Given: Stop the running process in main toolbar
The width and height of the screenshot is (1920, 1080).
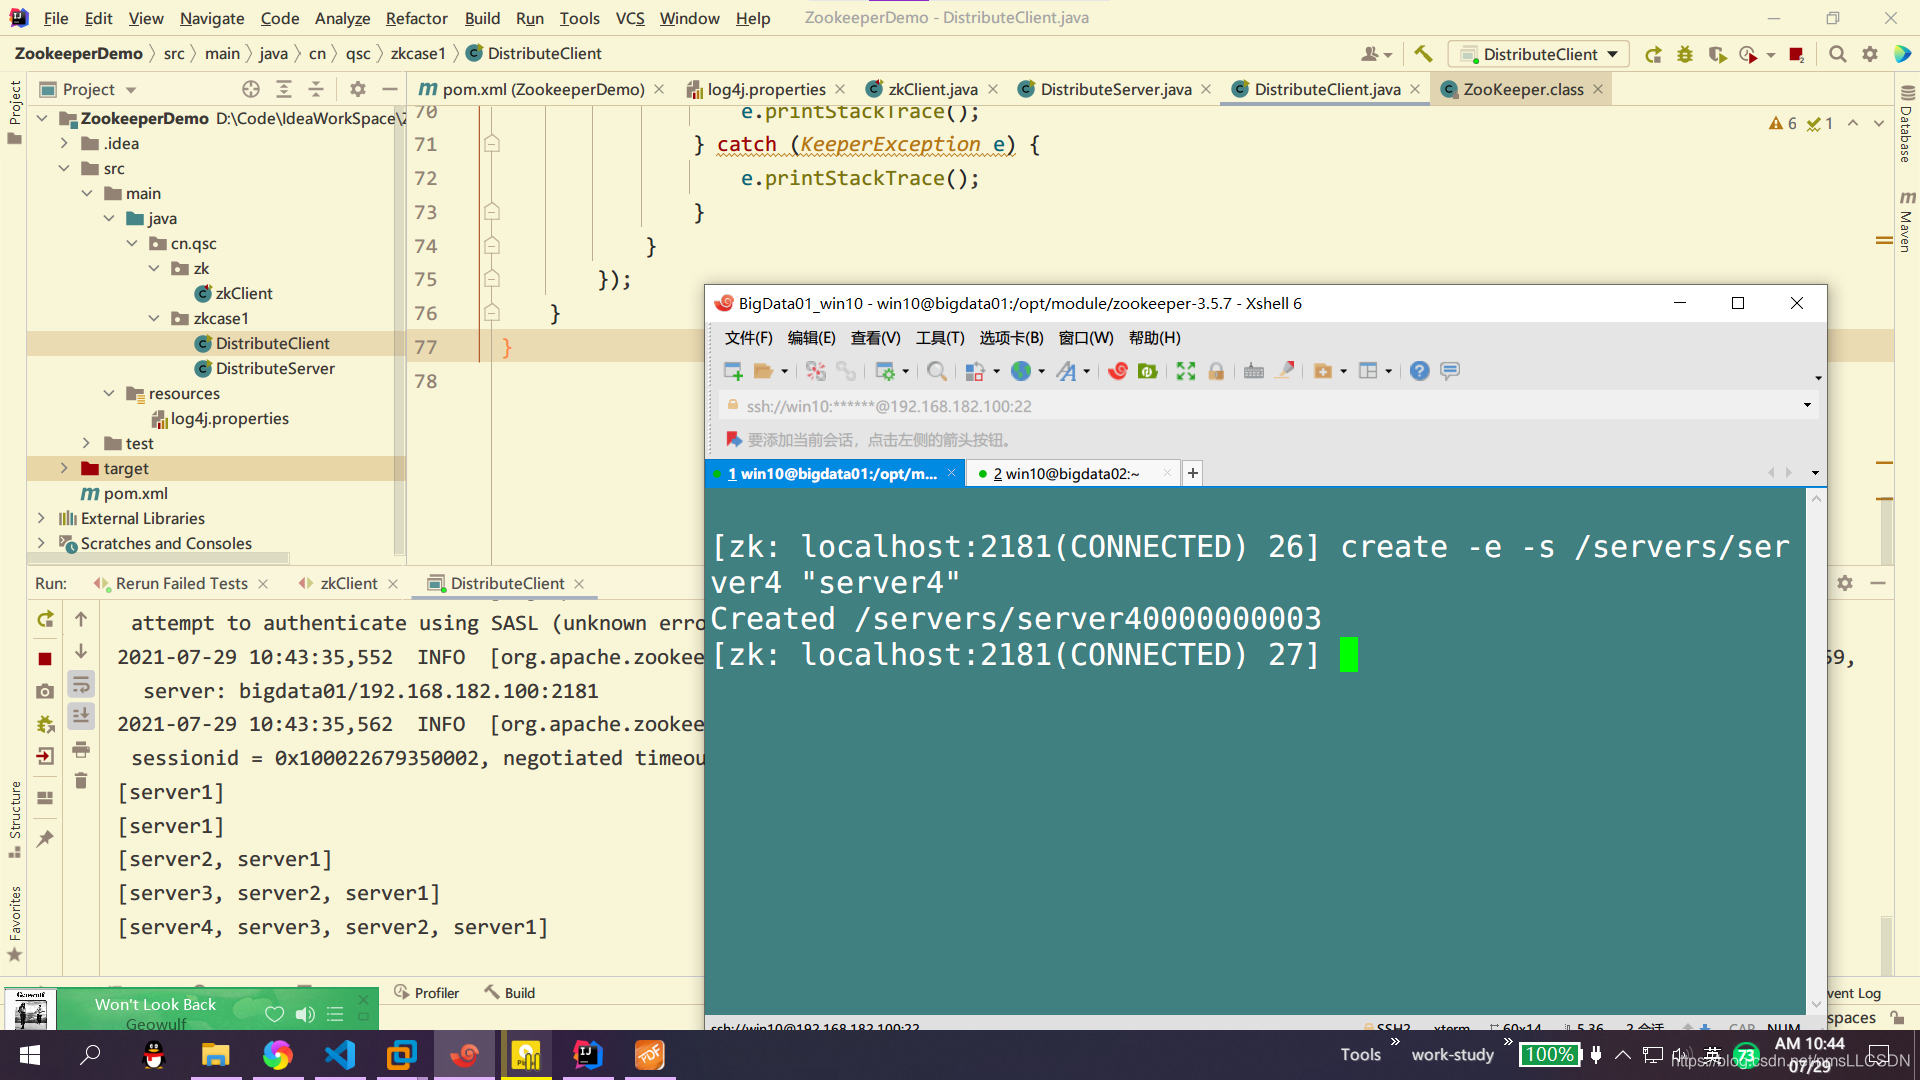Looking at the screenshot, I should (1796, 54).
